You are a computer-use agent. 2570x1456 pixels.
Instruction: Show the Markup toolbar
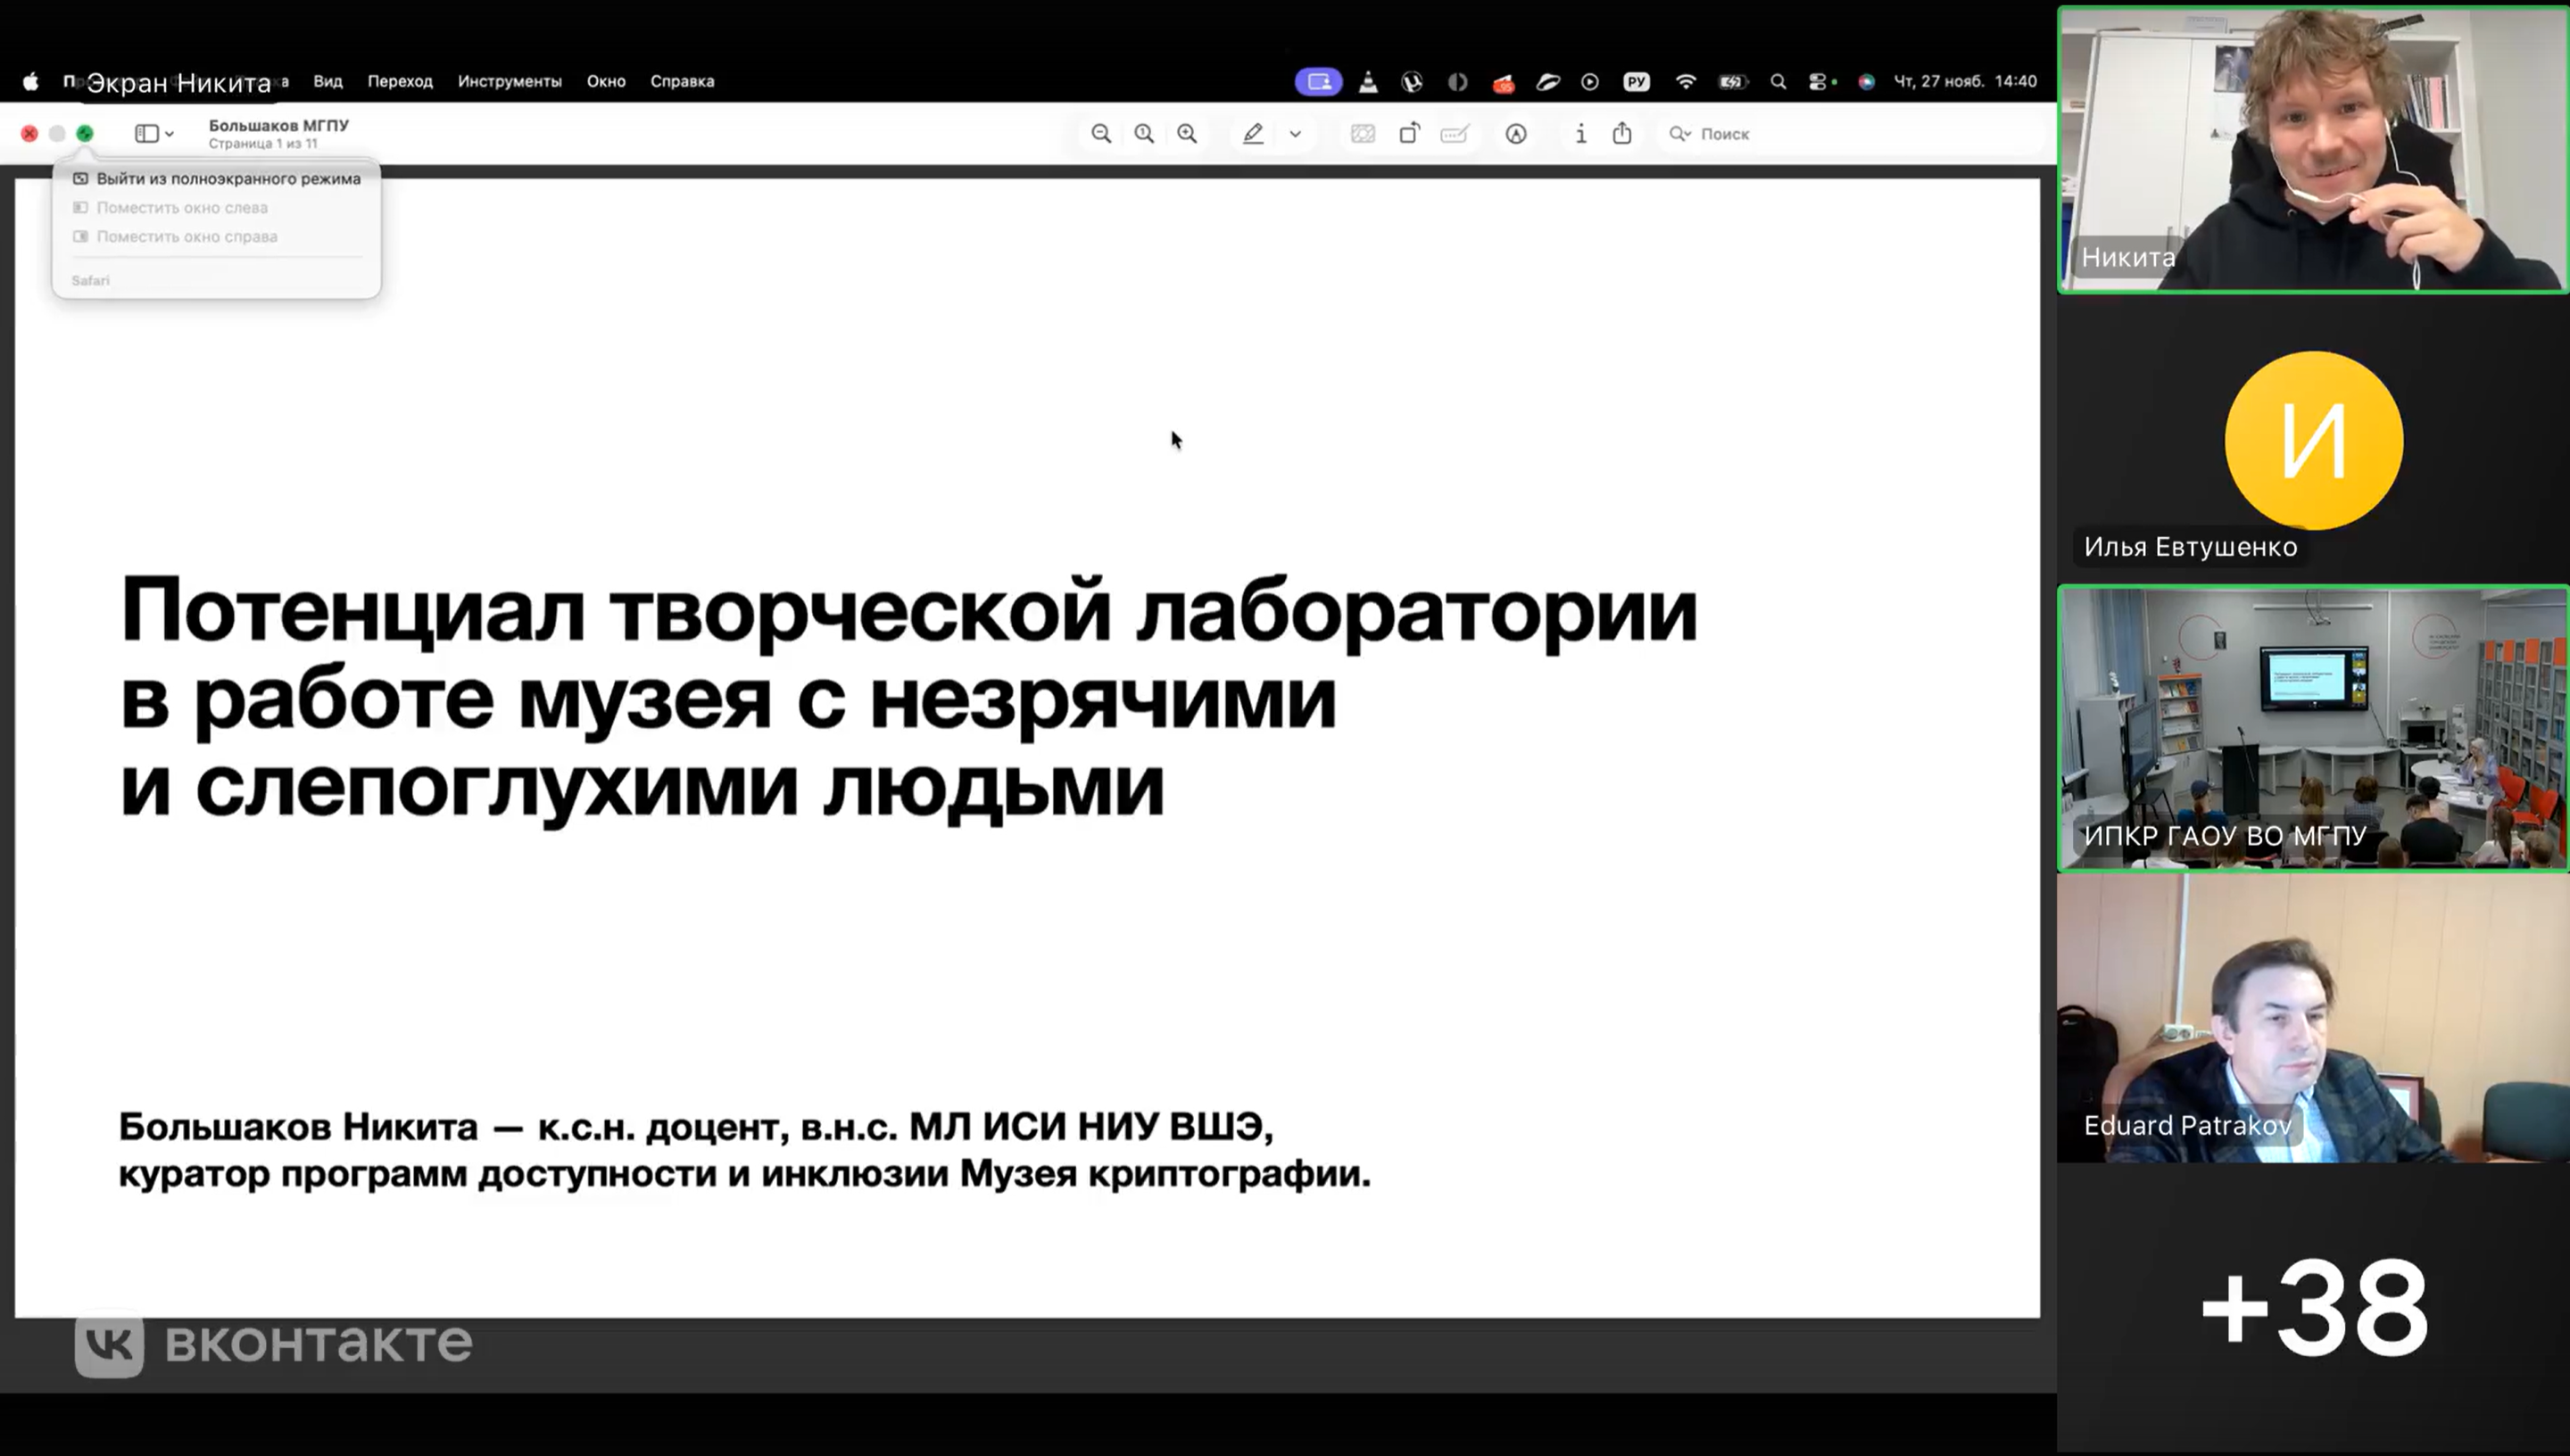(1516, 134)
